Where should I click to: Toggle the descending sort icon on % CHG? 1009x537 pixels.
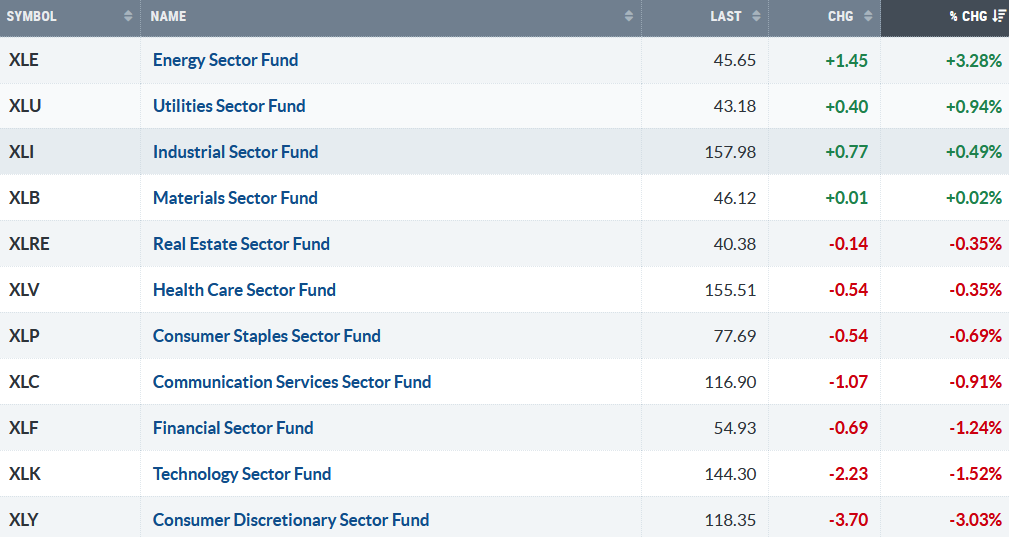[999, 17]
